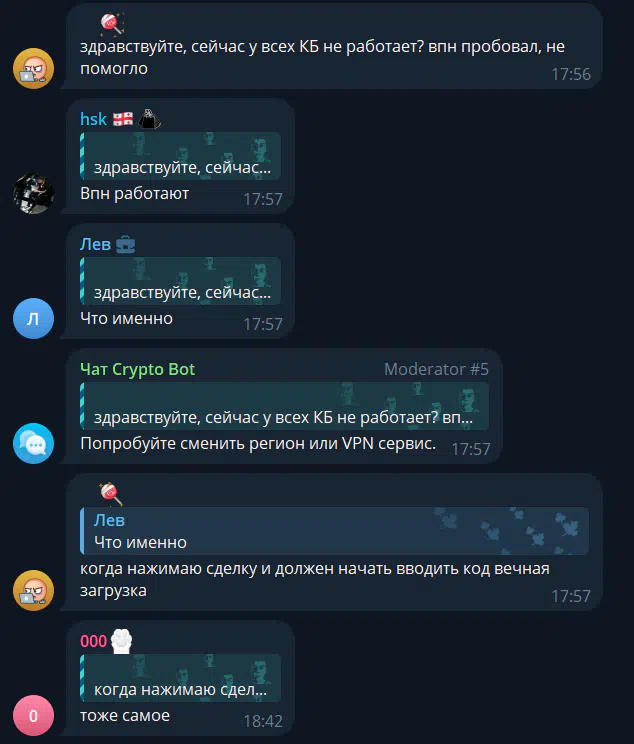
Task: Open sender name hsk
Action: click(x=93, y=119)
